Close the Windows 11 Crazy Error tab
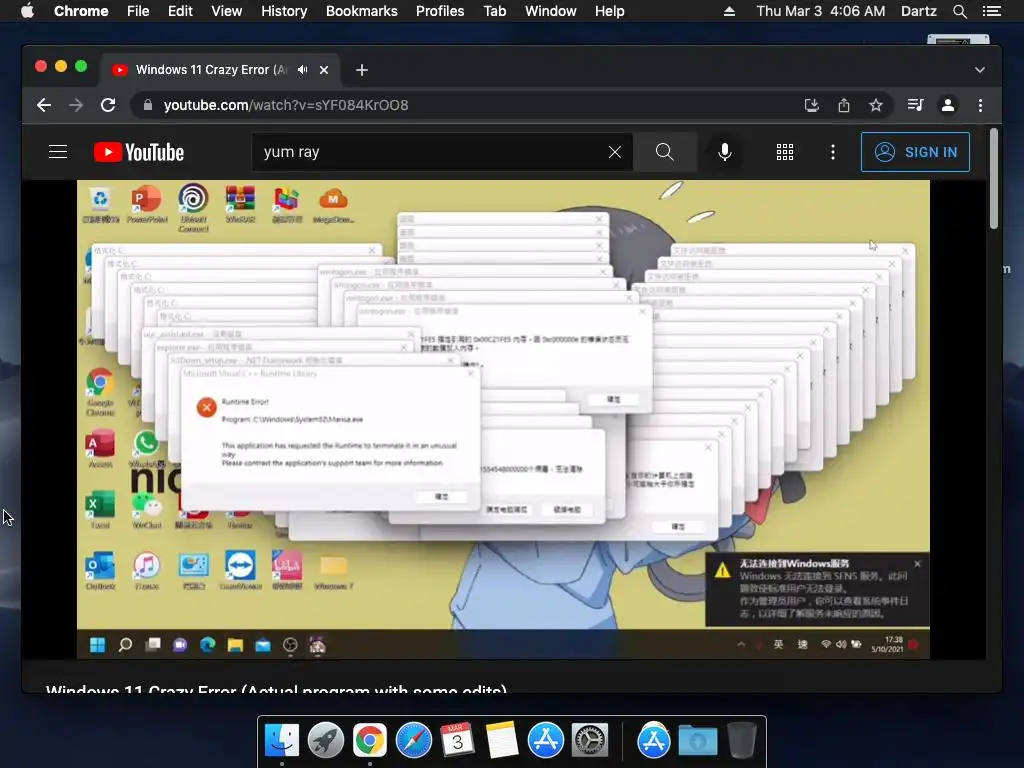Image resolution: width=1024 pixels, height=768 pixels. coord(324,70)
